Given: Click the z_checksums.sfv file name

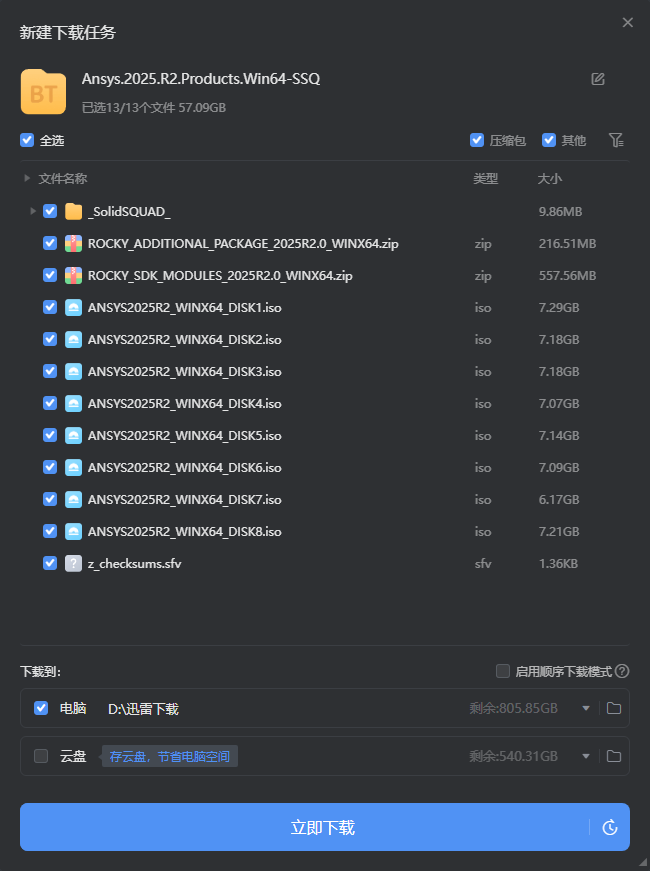Looking at the screenshot, I should coord(134,563).
